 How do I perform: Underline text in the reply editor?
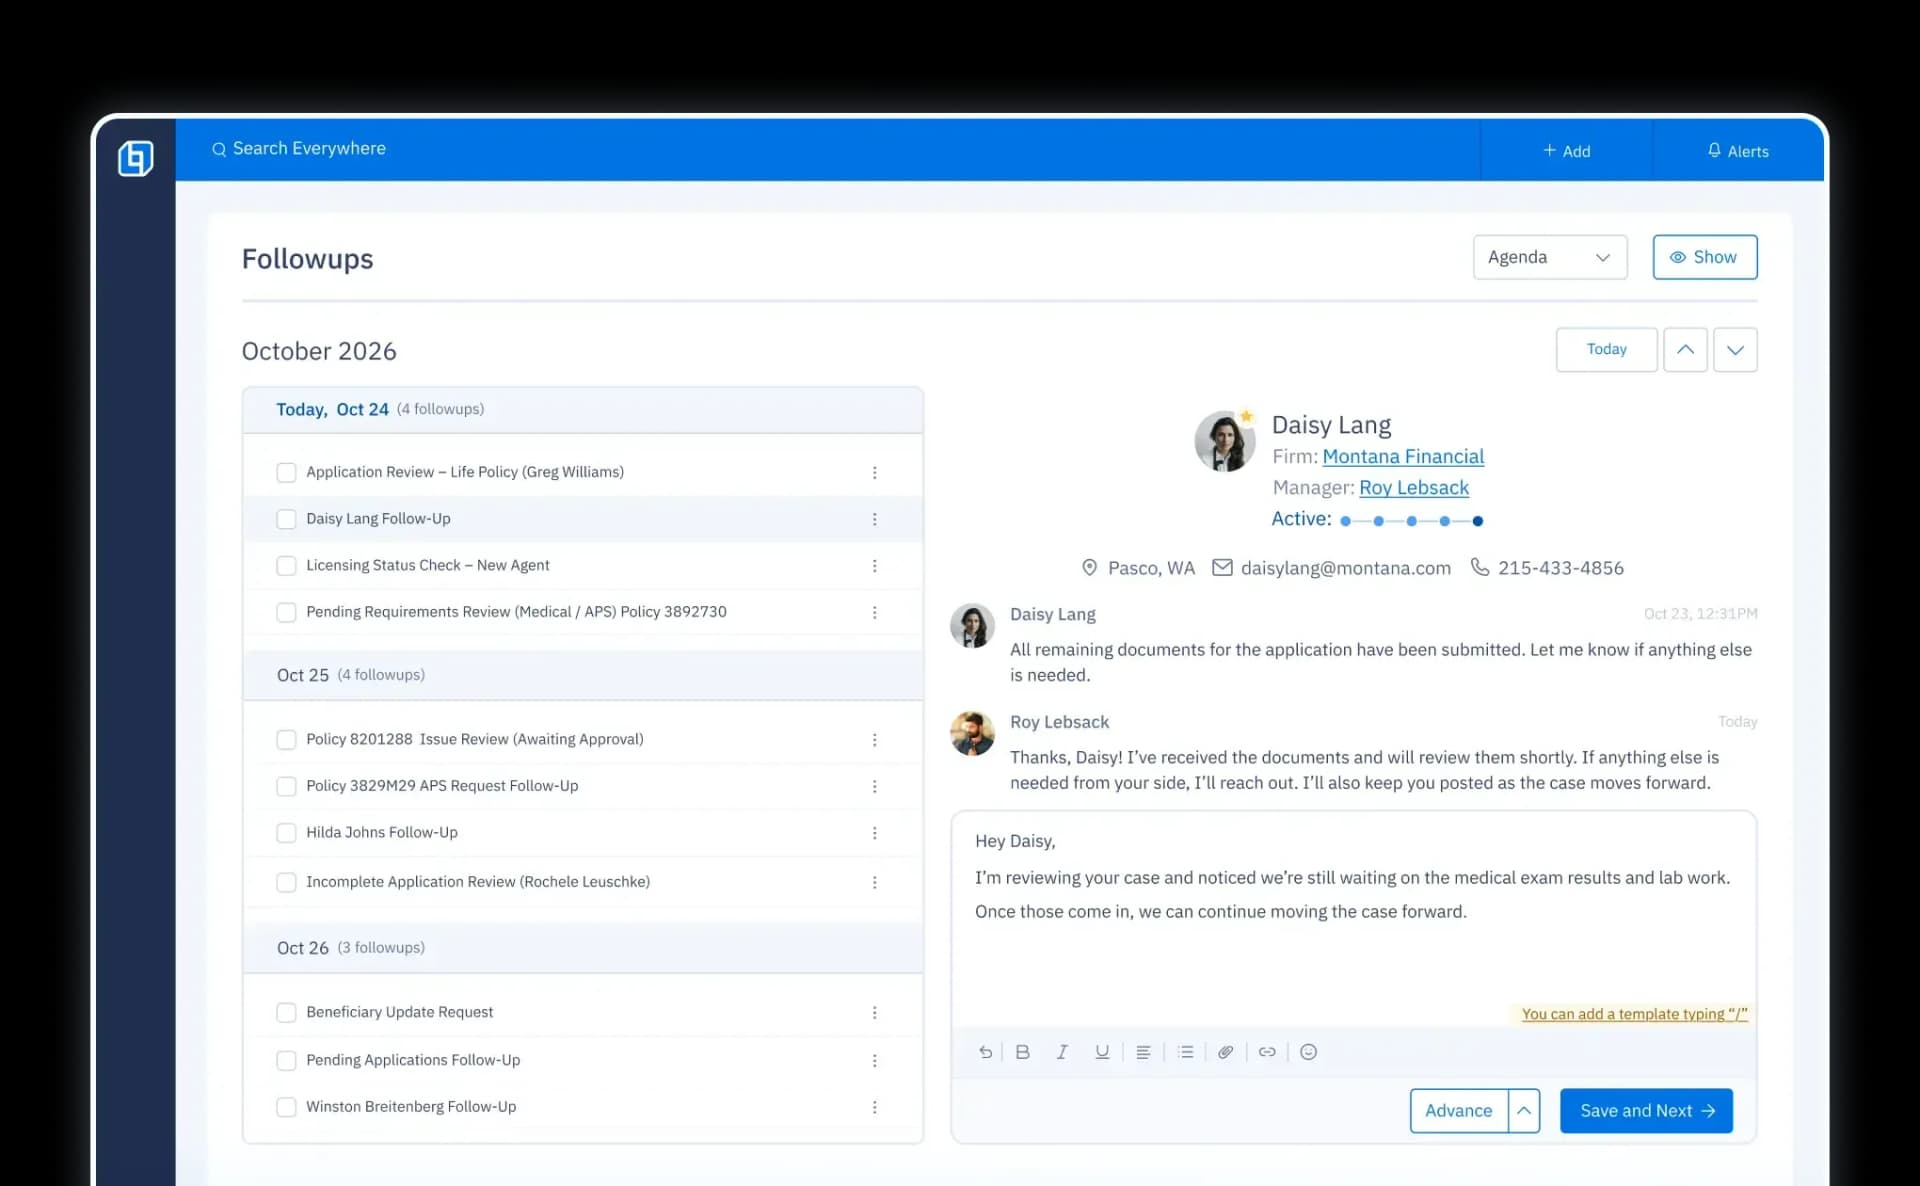click(x=1102, y=1052)
